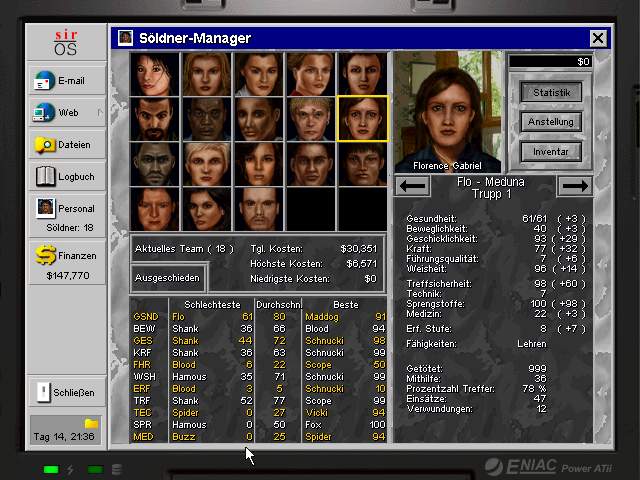This screenshot has height=480, width=640.
Task: Close the Söldner-Manager window
Action: click(598, 38)
